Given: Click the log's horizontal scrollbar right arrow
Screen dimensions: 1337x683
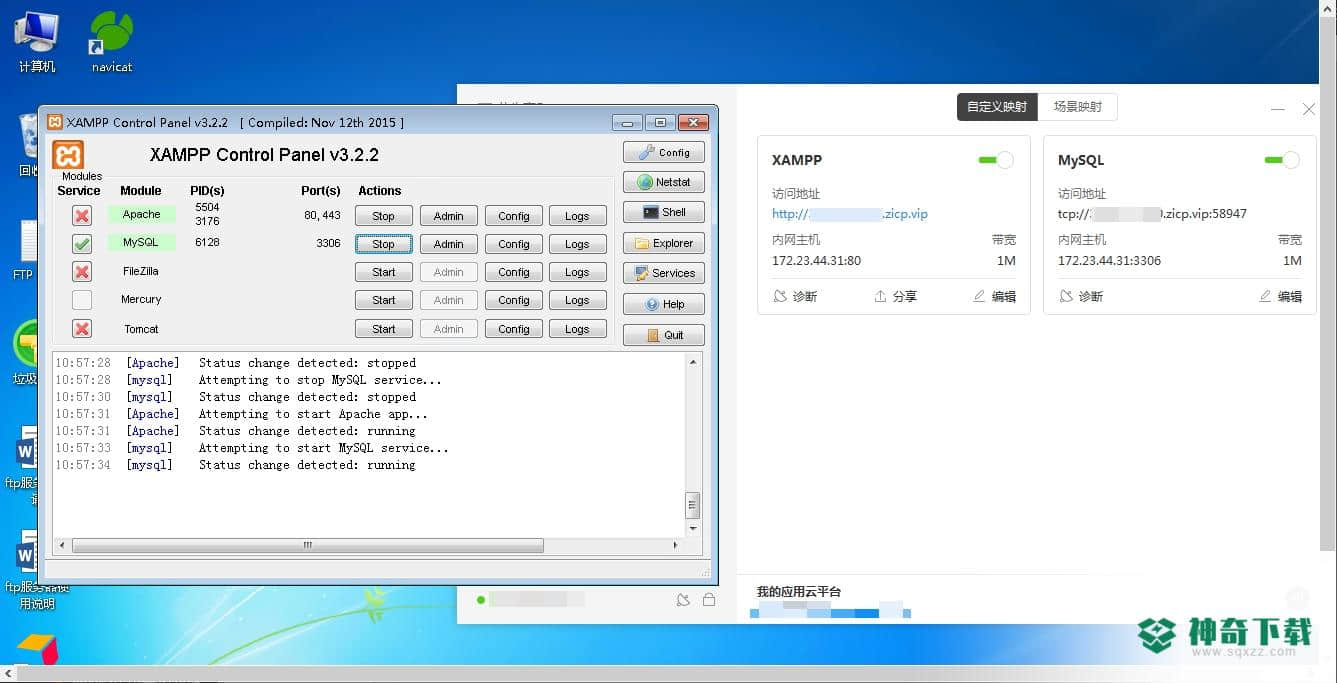Looking at the screenshot, I should 676,546.
